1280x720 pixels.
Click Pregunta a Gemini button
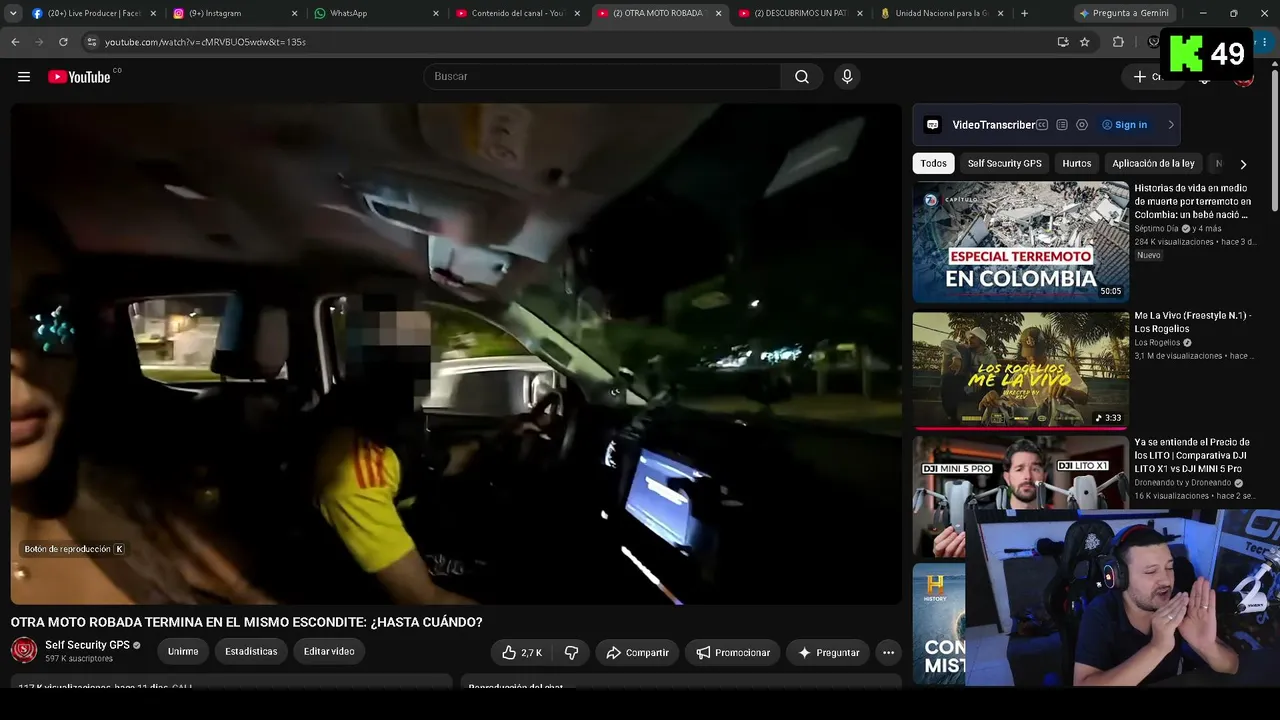pyautogui.click(x=1124, y=13)
